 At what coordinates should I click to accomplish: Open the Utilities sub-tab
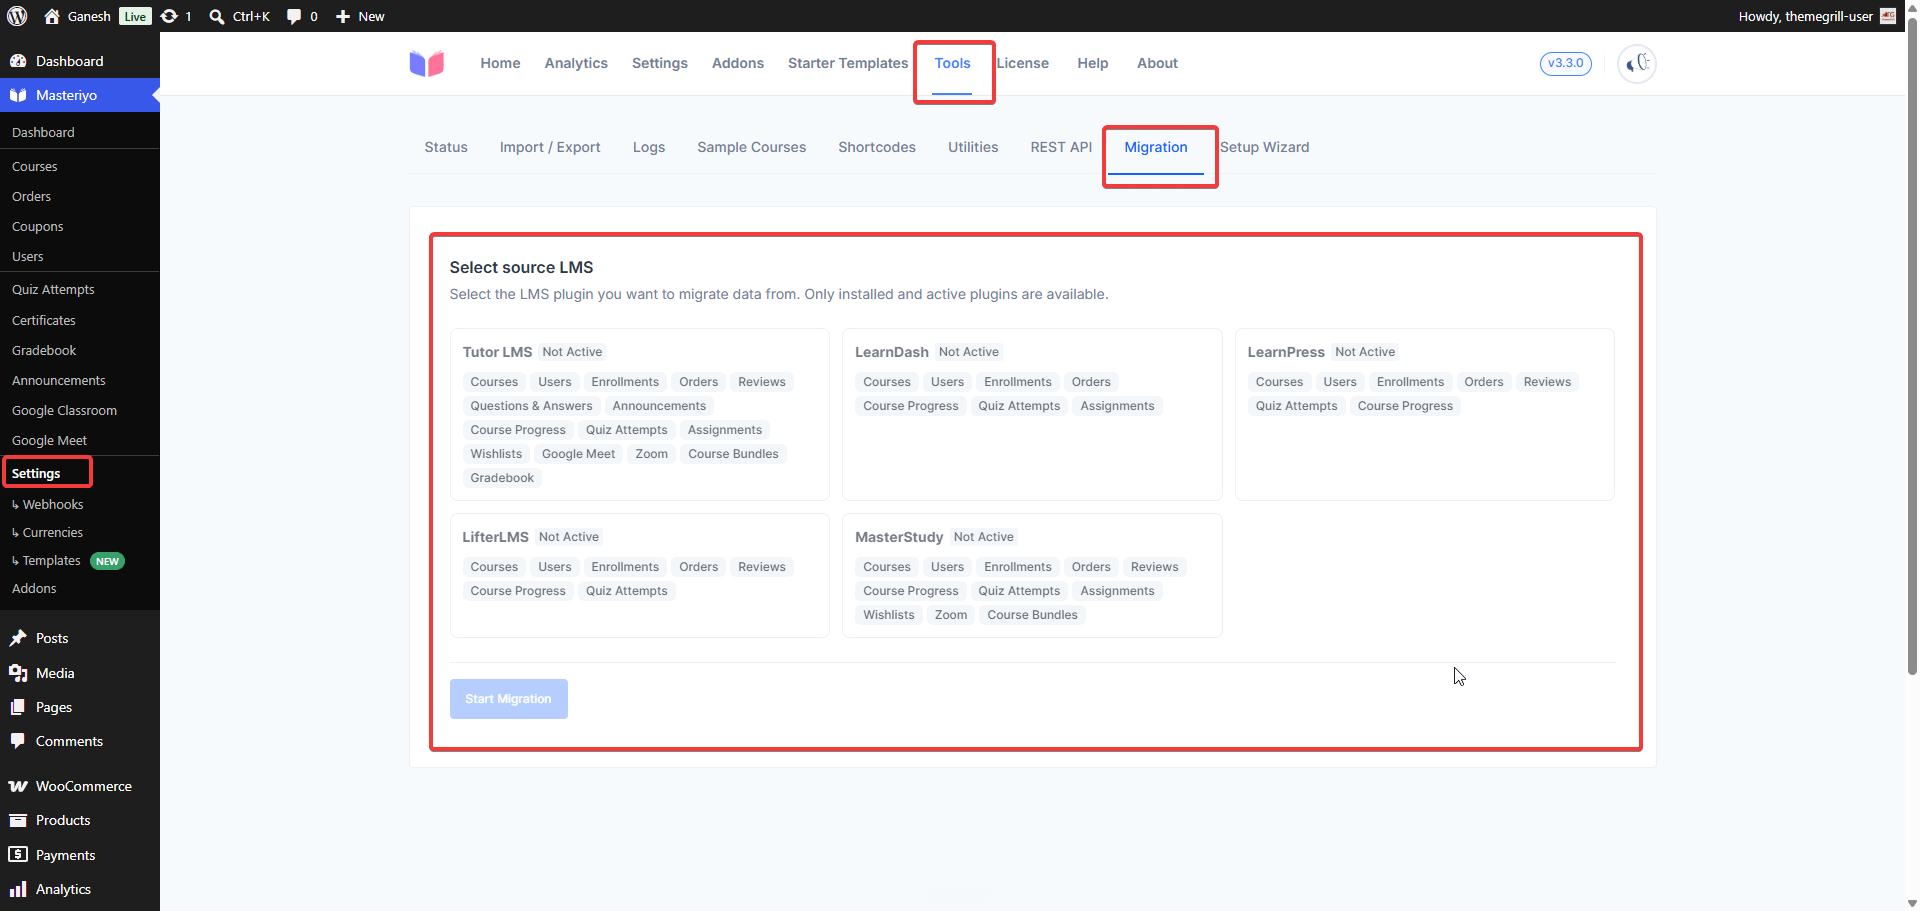[x=973, y=147]
